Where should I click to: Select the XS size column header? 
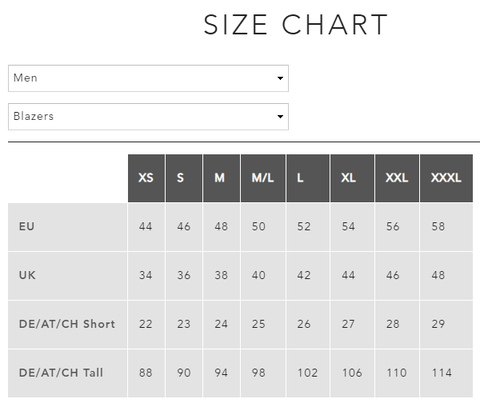tap(146, 178)
